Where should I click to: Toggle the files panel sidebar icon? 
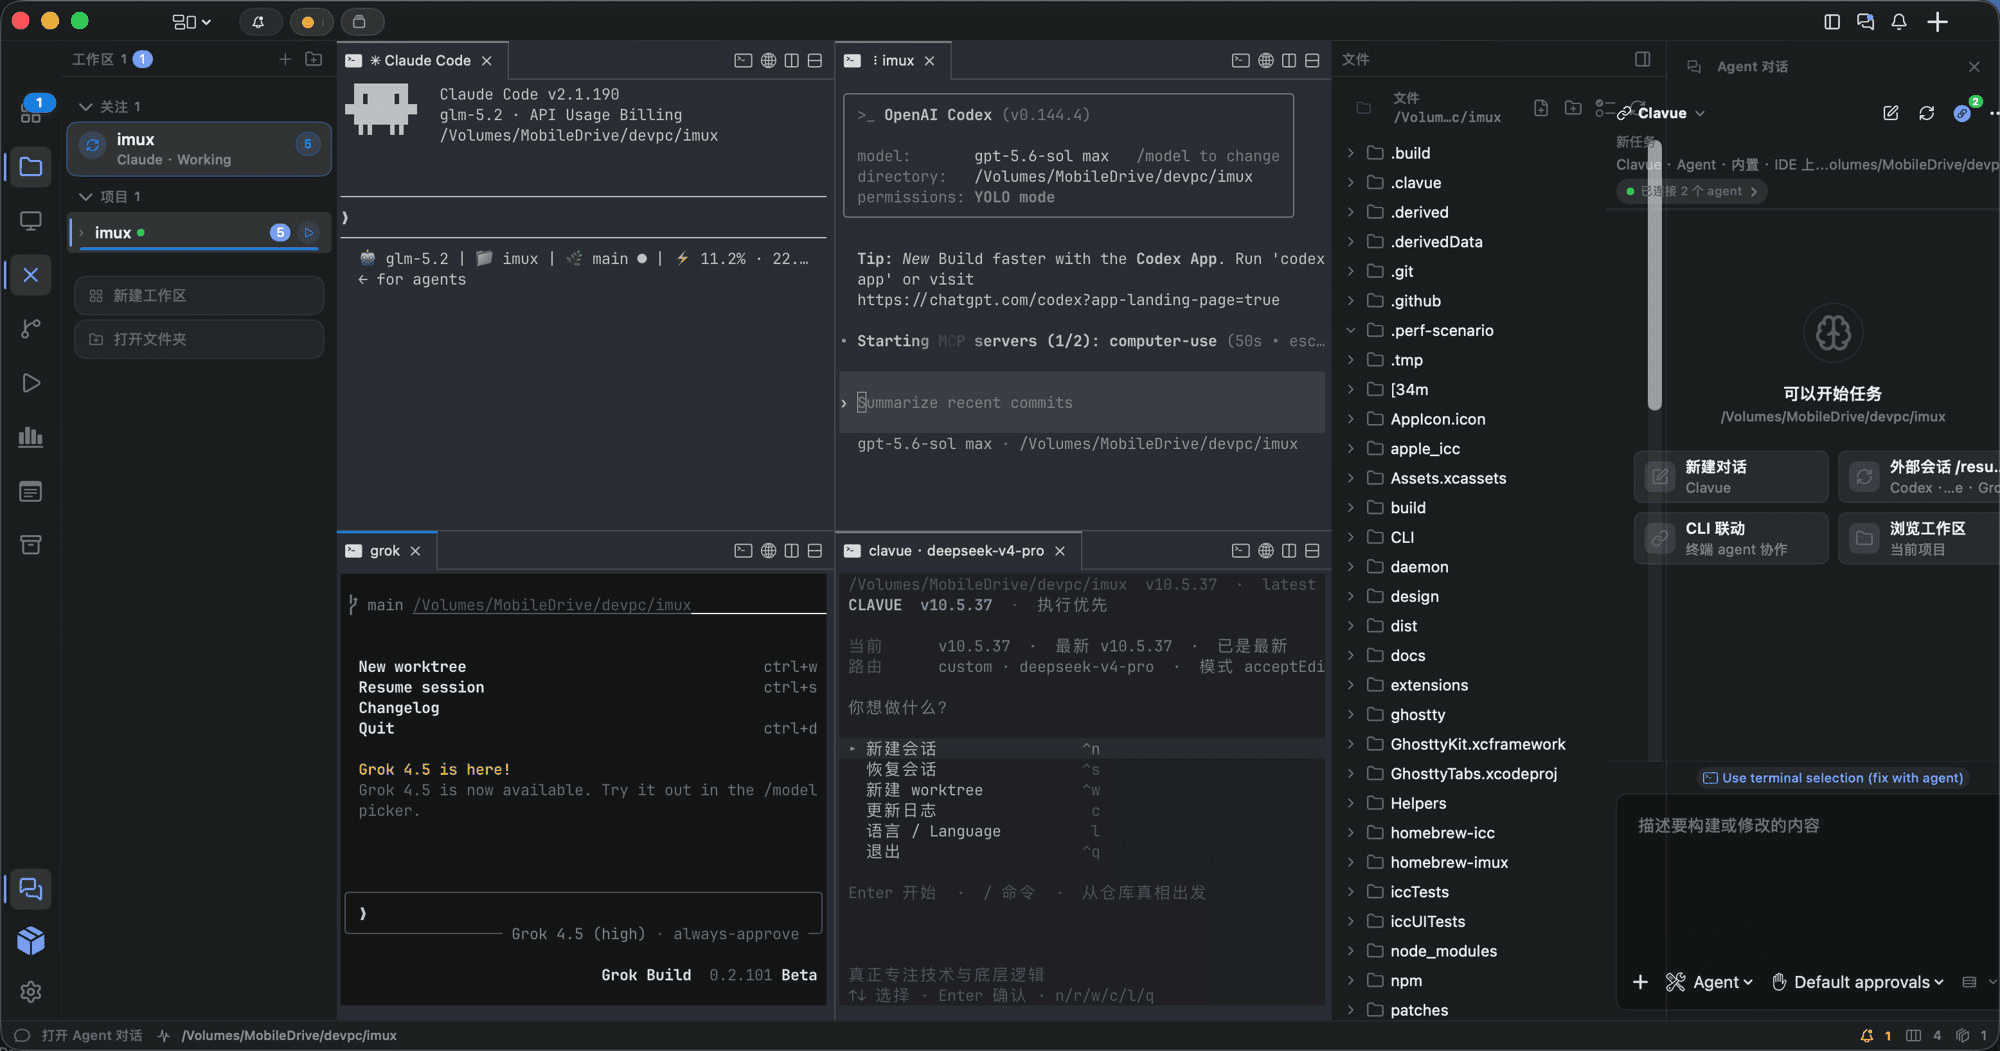[1642, 59]
